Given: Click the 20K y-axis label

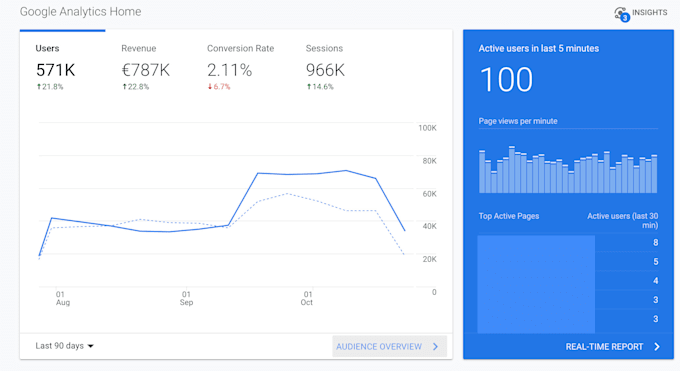Looking at the screenshot, I should click(x=429, y=259).
